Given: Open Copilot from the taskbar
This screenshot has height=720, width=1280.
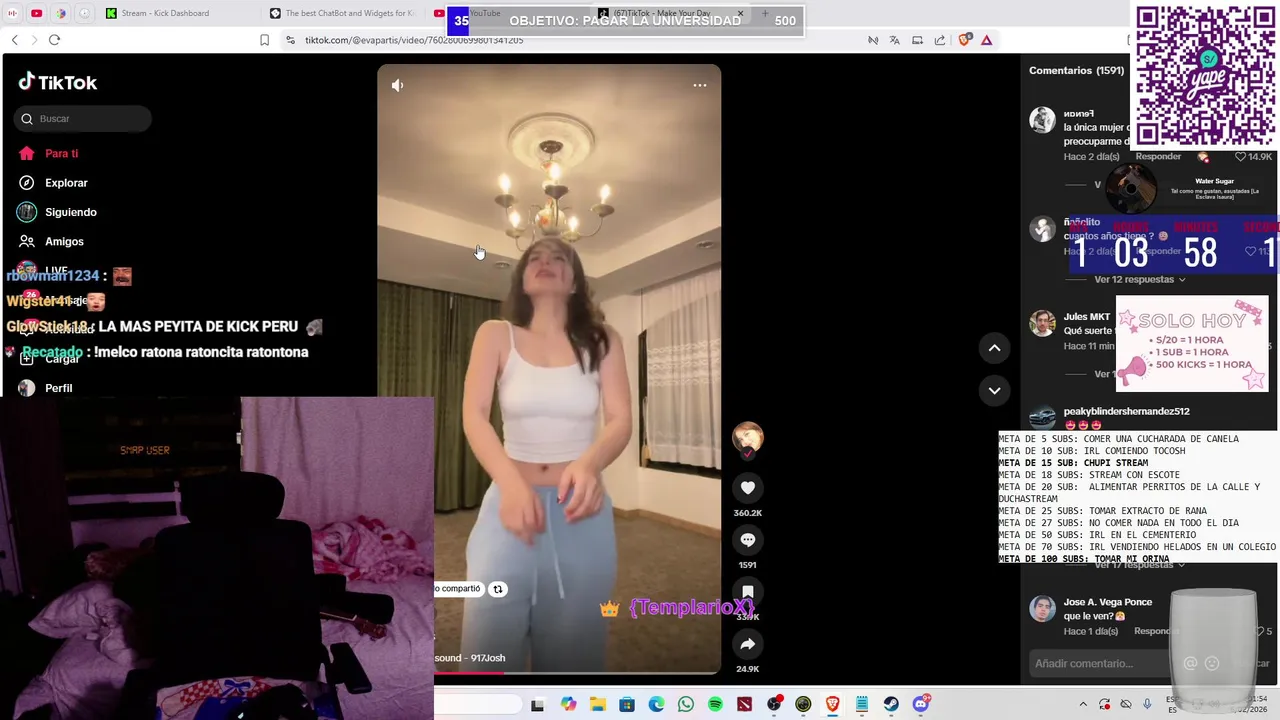Looking at the screenshot, I should [568, 705].
